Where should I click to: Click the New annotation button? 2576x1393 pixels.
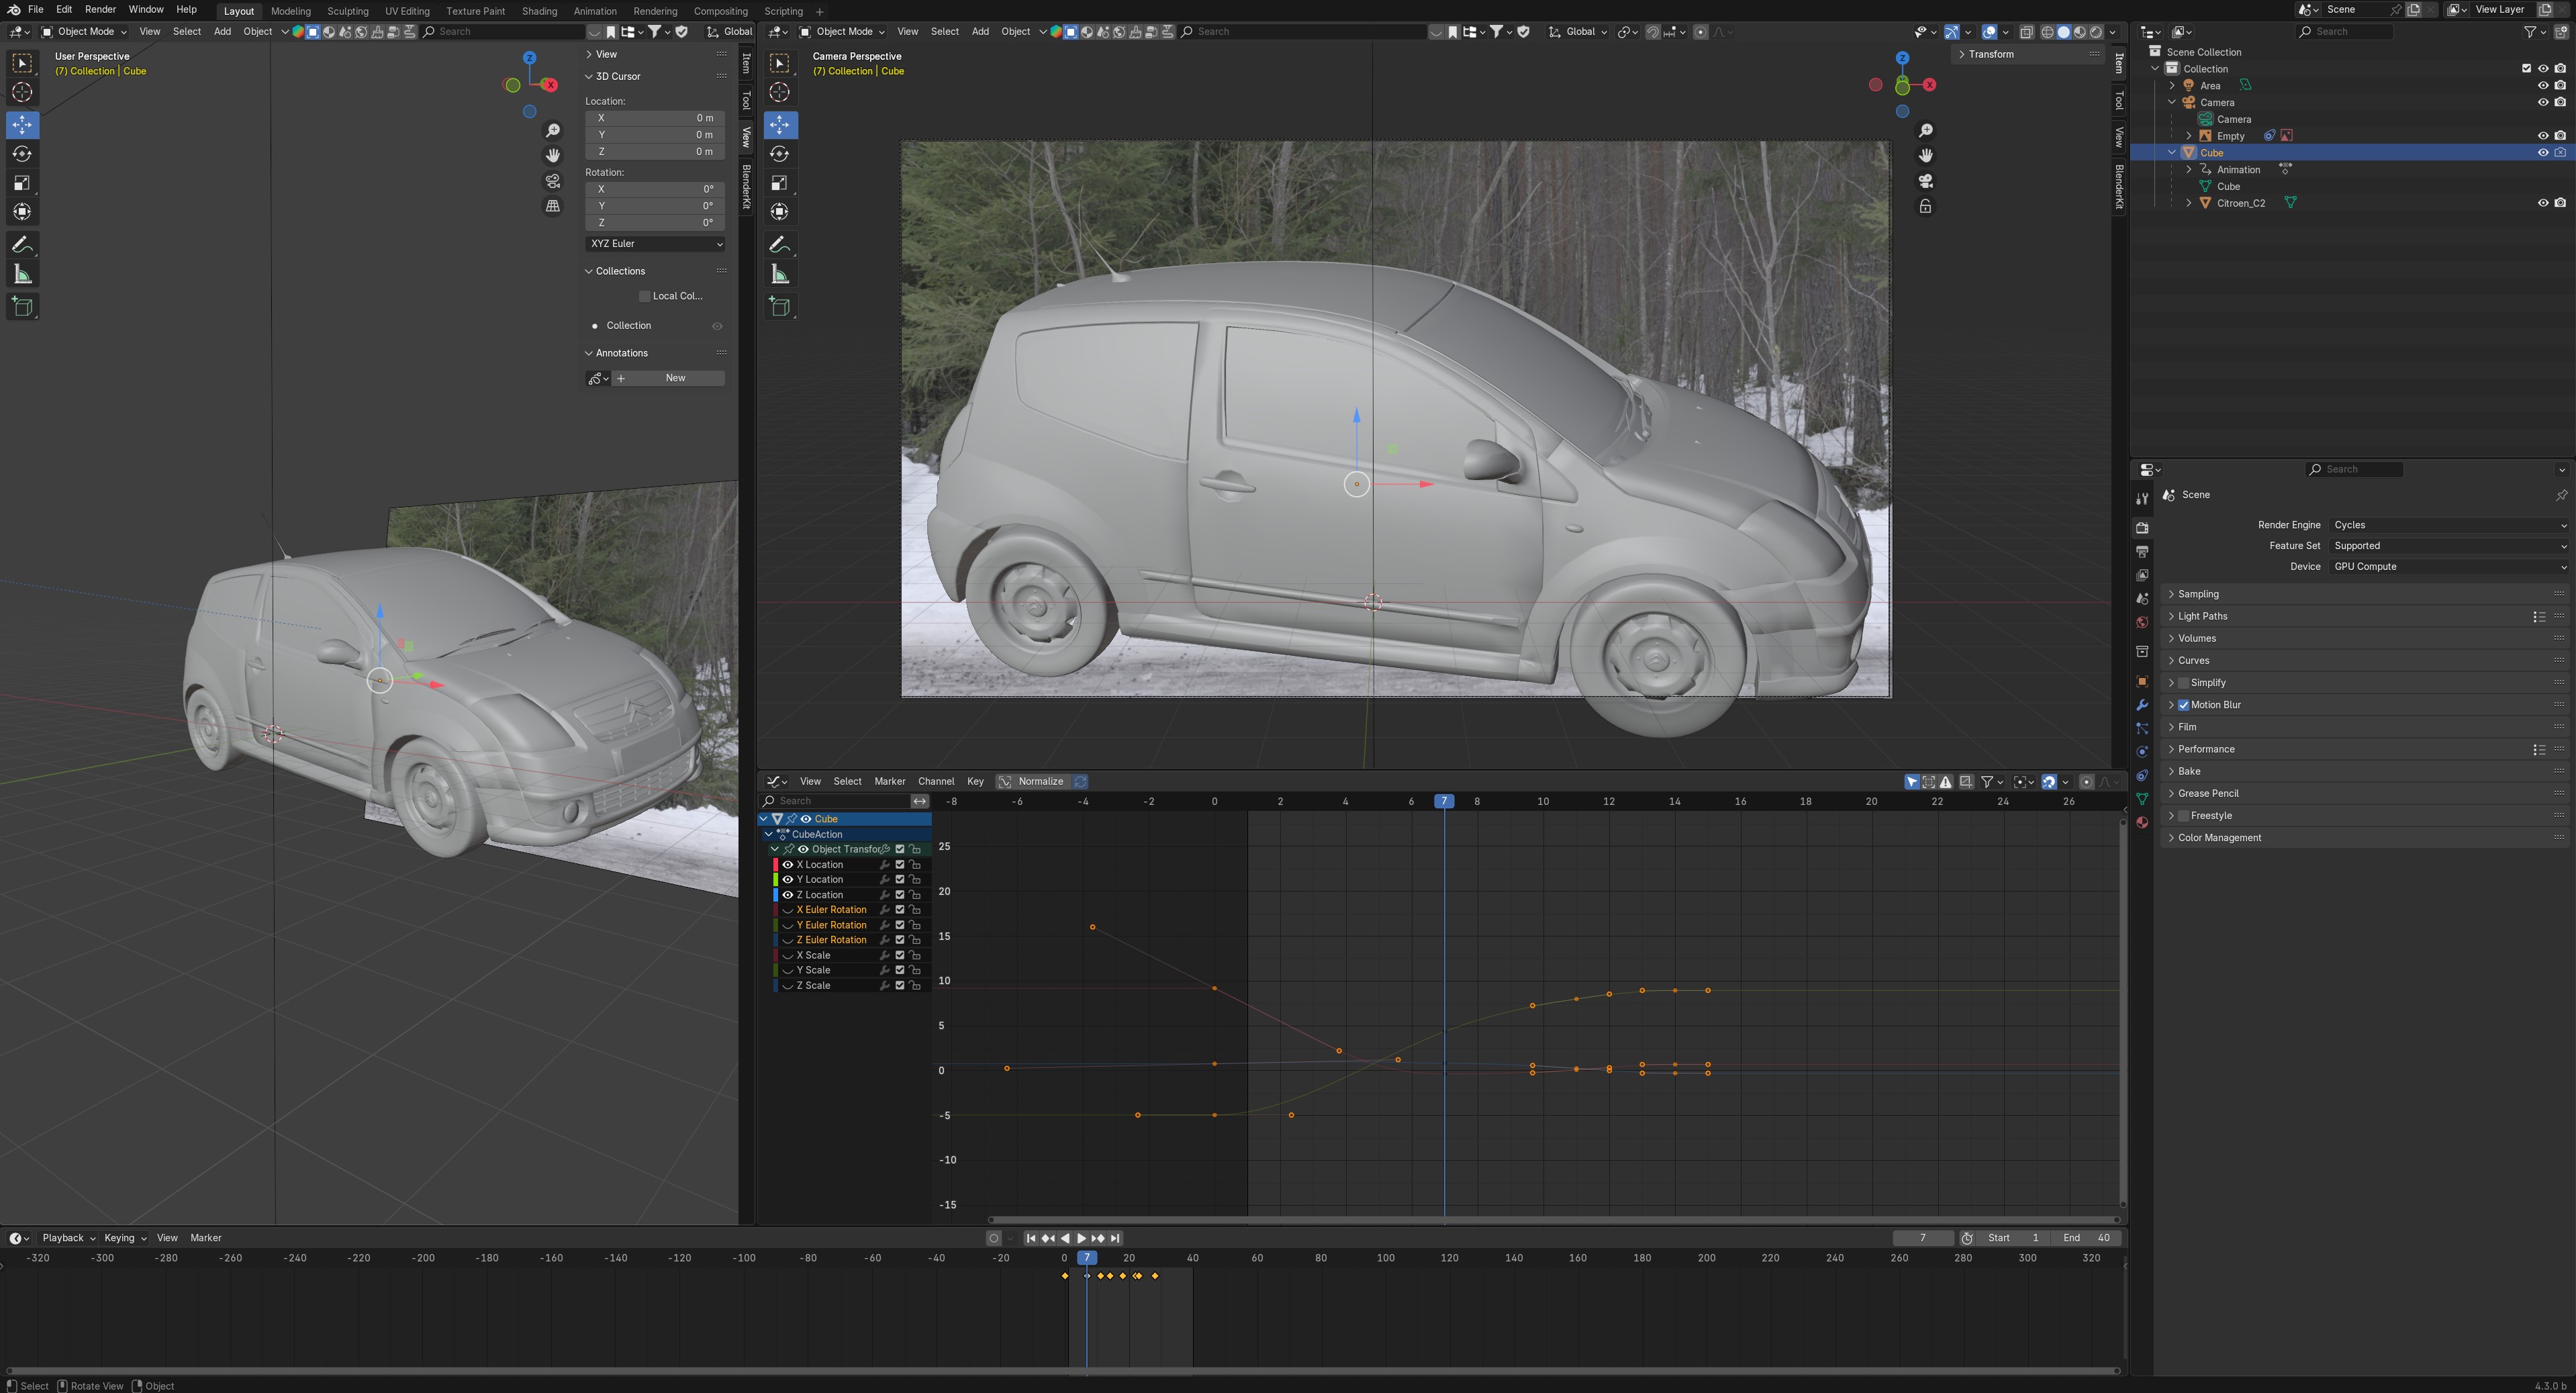coord(675,378)
